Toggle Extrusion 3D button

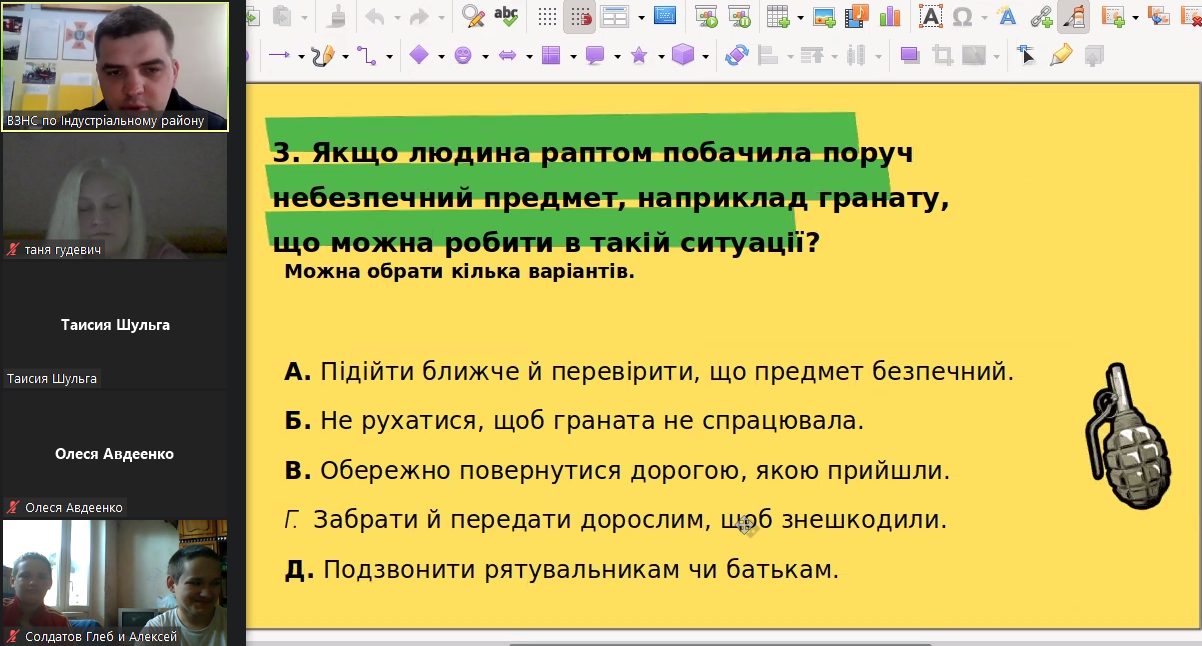click(x=1093, y=55)
